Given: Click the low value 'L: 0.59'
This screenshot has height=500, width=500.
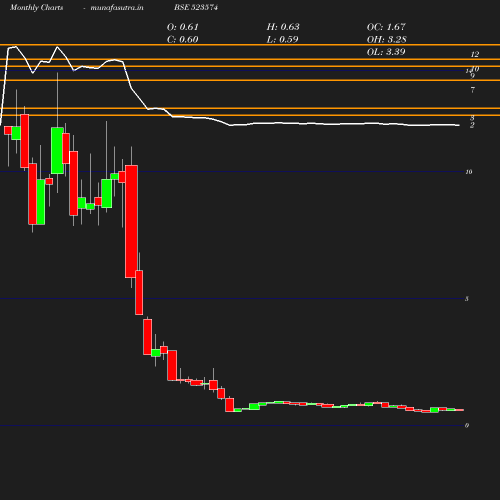Looking at the screenshot, I should pyautogui.click(x=282, y=39).
